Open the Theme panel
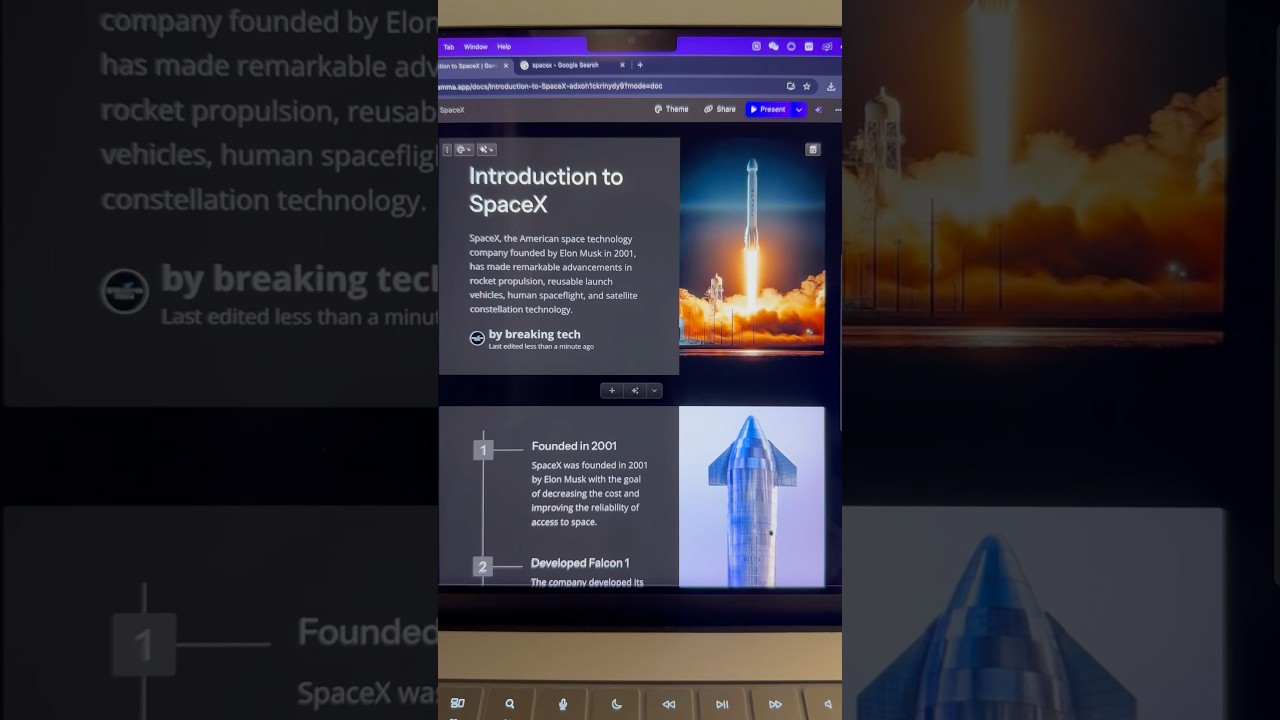Viewport: 1280px width, 720px height. coord(671,109)
